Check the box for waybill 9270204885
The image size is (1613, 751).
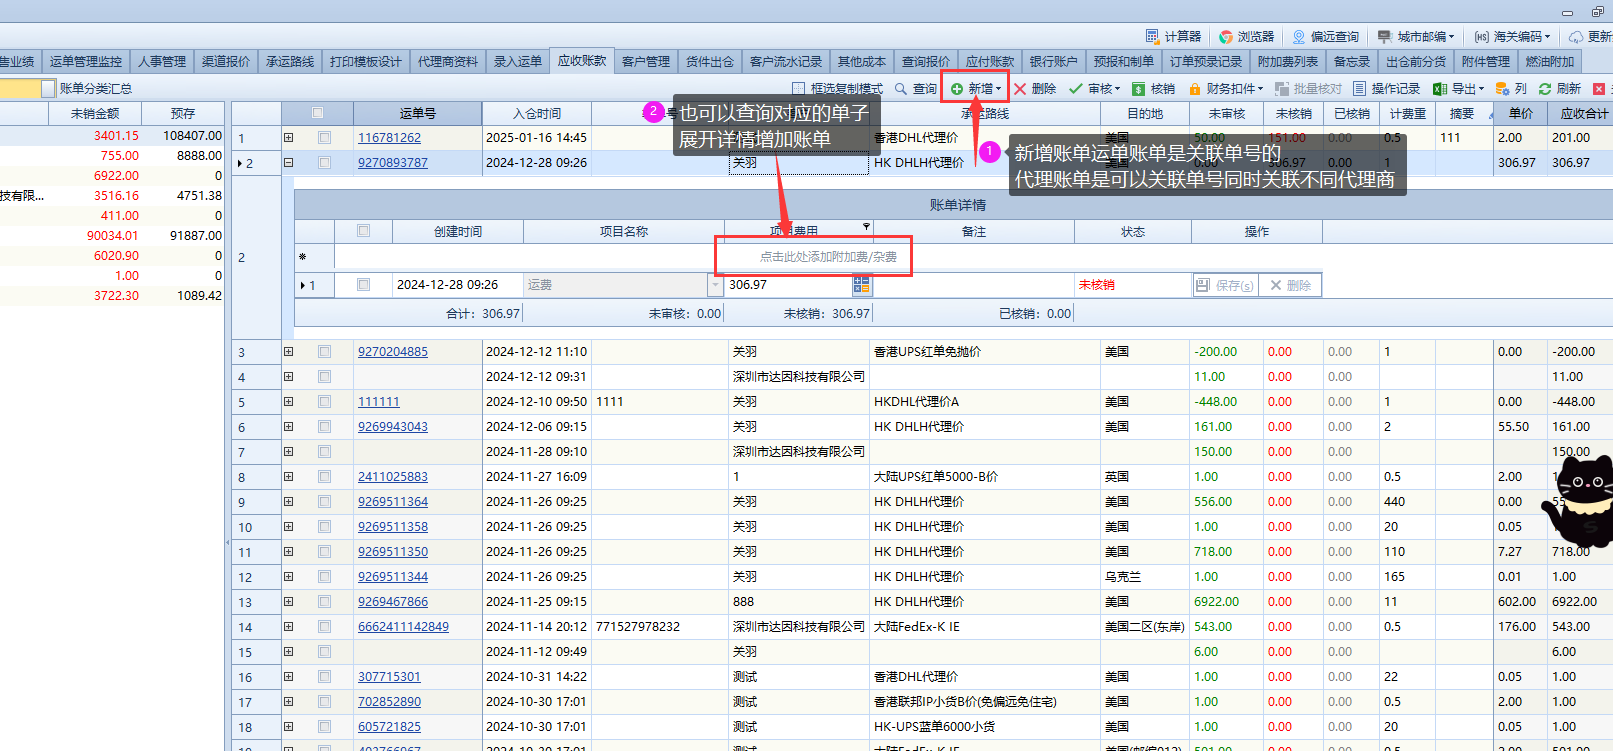tap(324, 352)
